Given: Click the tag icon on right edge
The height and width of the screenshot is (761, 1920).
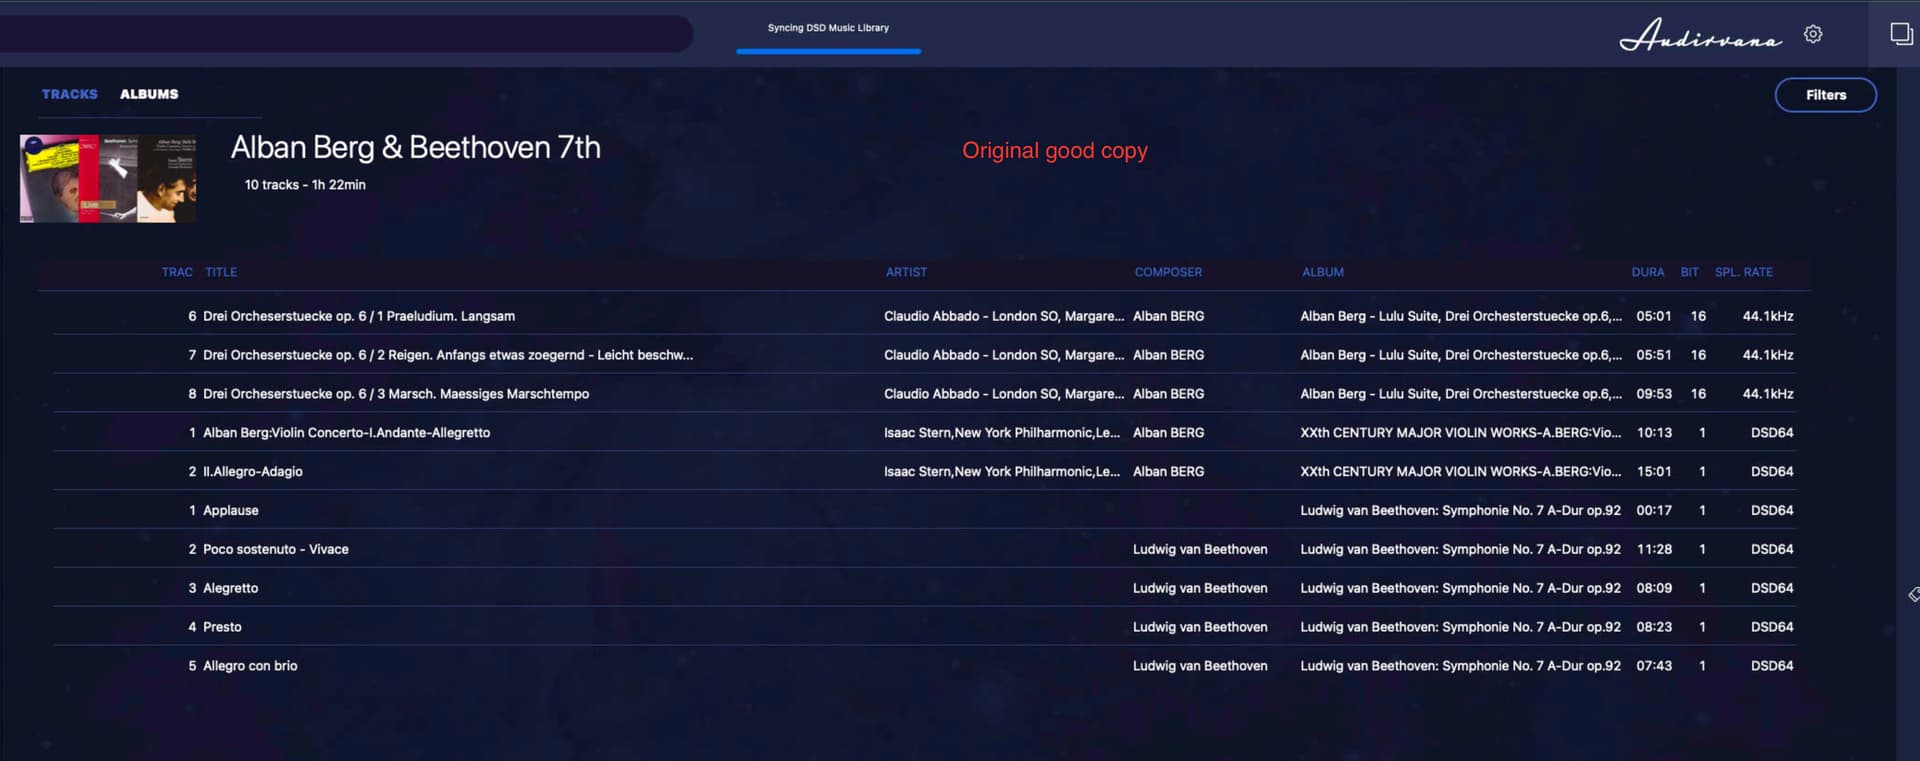Looking at the screenshot, I should coord(1913,595).
